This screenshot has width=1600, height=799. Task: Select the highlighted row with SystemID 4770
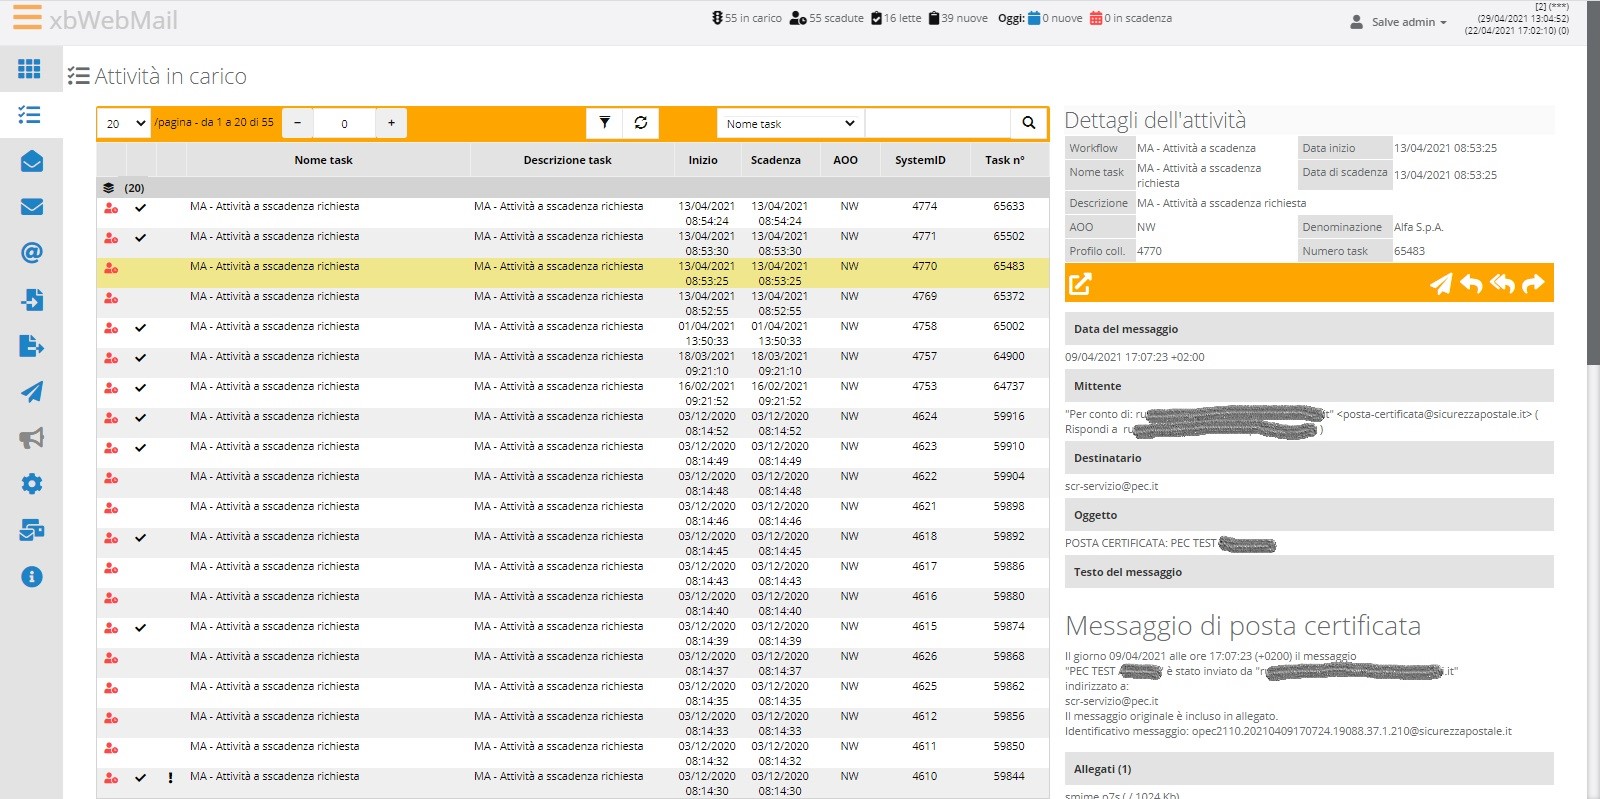(x=572, y=273)
